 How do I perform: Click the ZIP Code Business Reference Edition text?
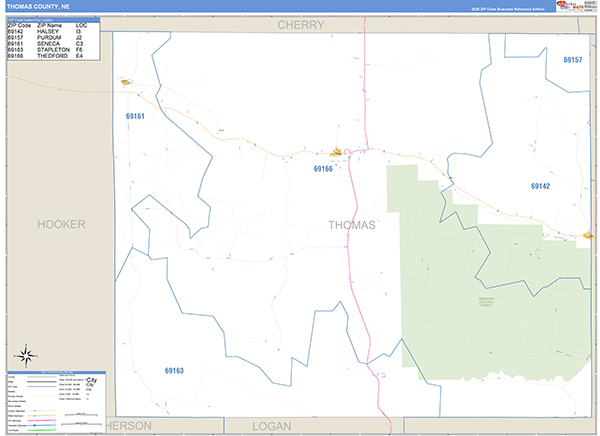coord(508,9)
